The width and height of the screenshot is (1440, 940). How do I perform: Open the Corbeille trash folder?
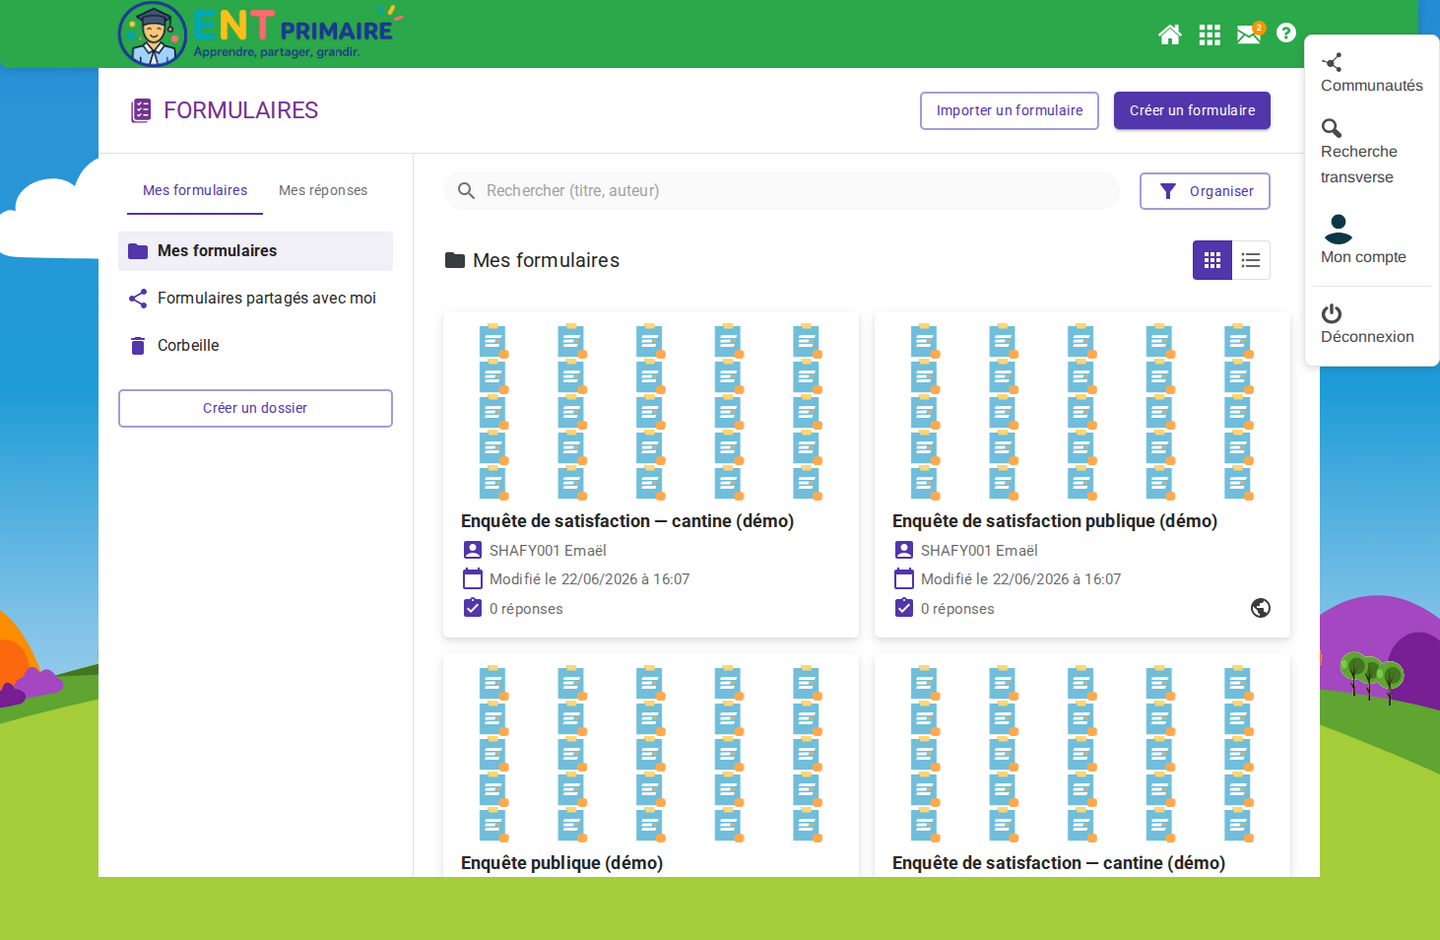(x=255, y=345)
